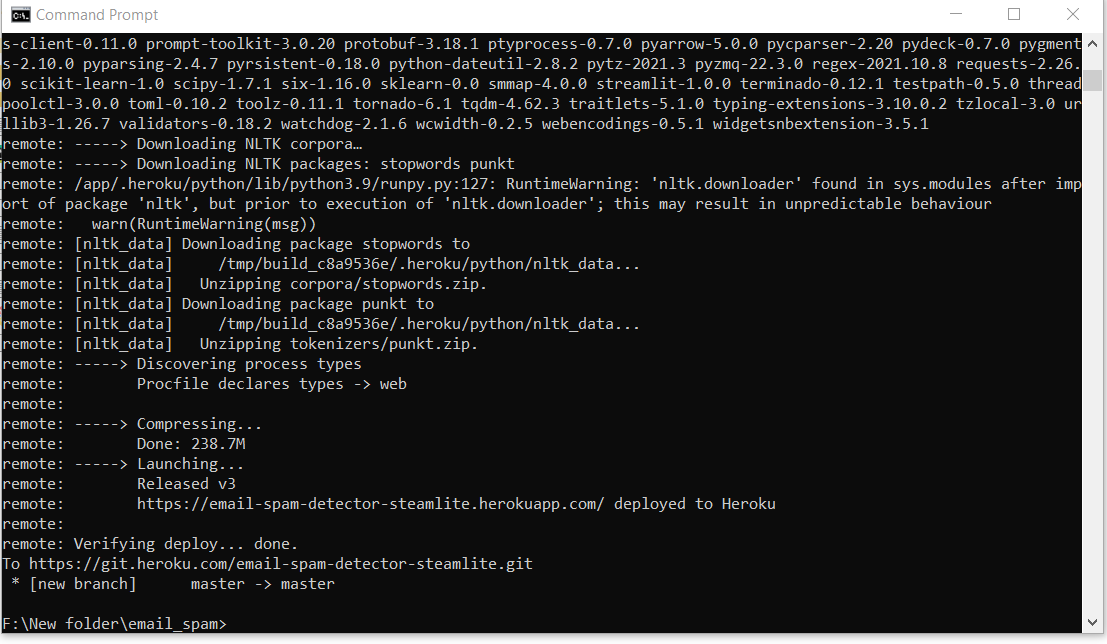This screenshot has height=644, width=1107.
Task: Maximize the Command Prompt window
Action: click(1013, 14)
